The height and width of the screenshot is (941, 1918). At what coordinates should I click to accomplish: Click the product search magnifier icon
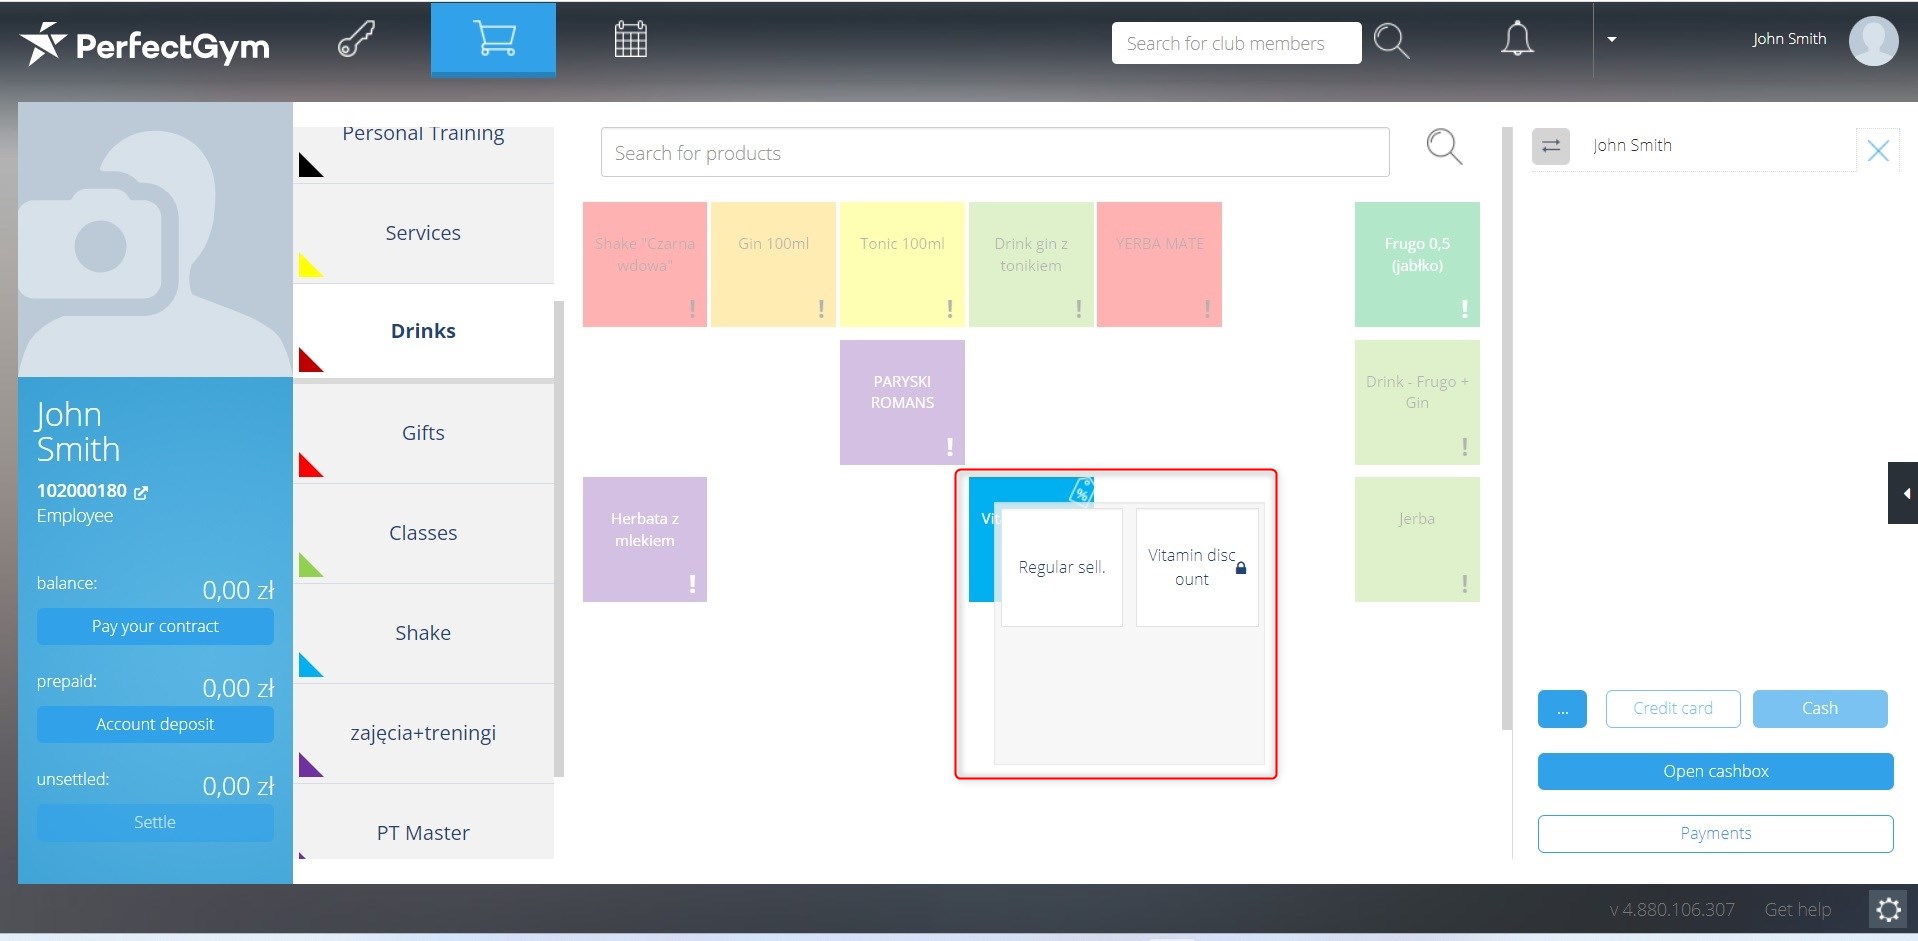coord(1443,148)
